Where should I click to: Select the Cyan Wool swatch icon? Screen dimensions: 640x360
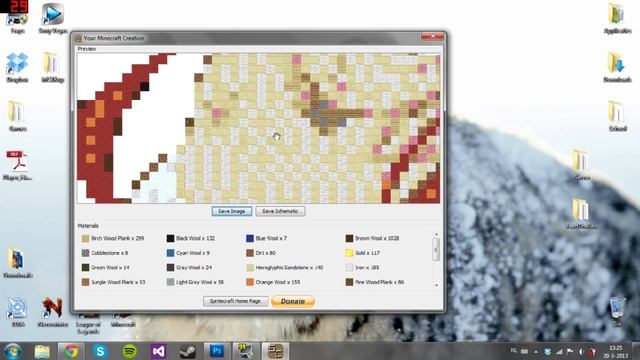[171, 253]
